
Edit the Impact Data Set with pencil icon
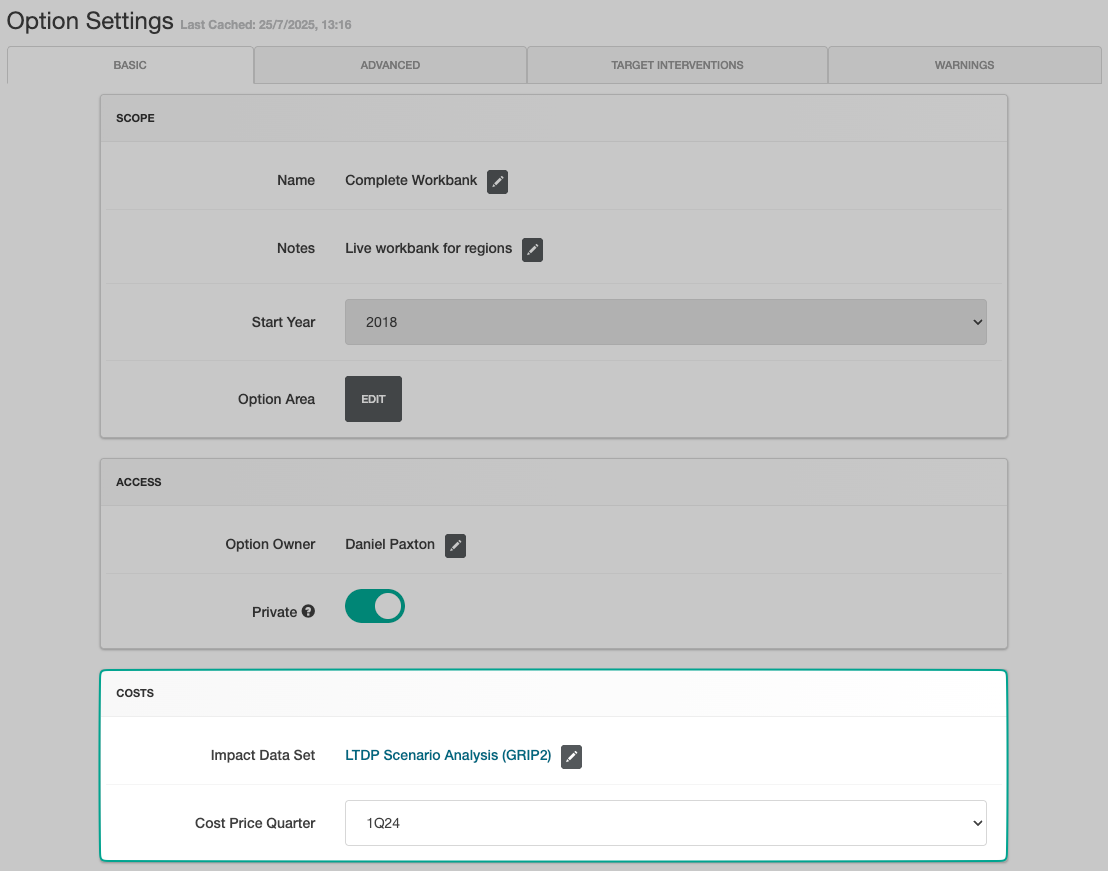tap(570, 756)
